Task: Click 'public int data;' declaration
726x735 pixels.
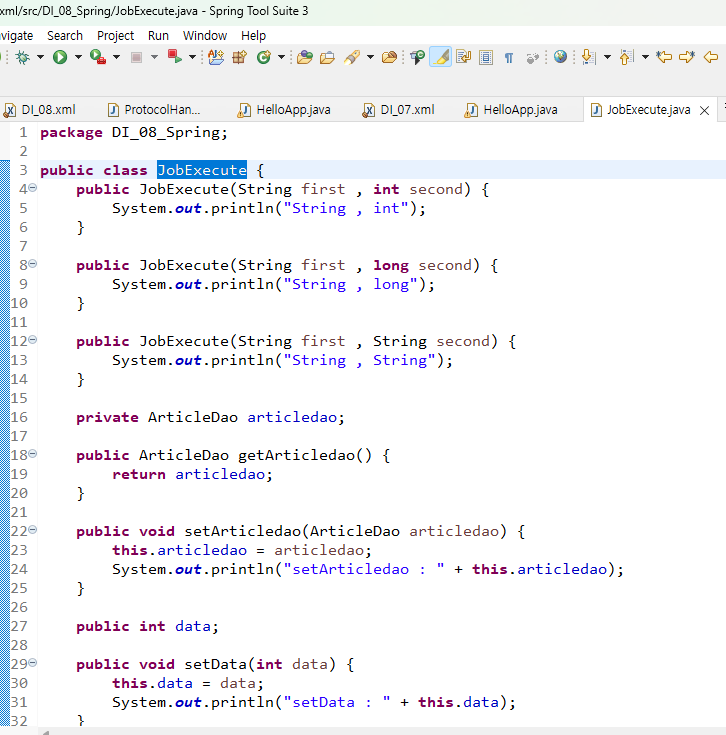Action: [x=147, y=626]
